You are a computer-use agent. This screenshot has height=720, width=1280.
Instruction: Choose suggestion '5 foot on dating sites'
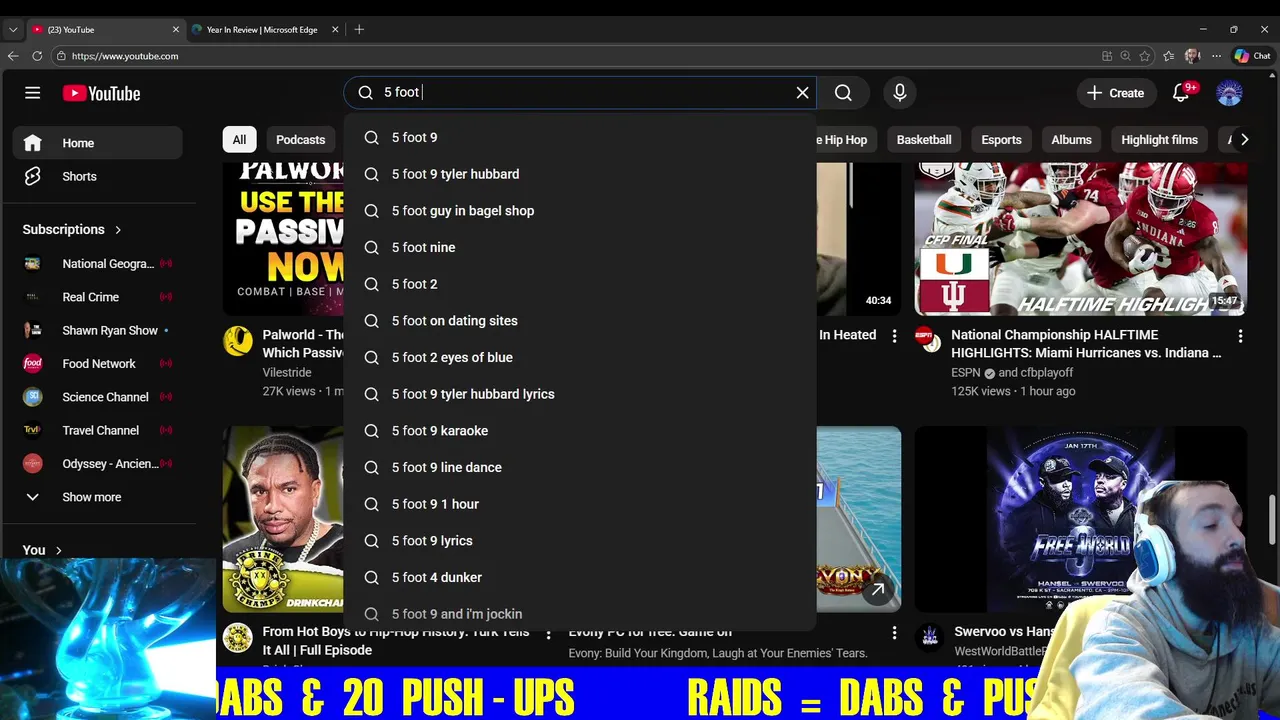(580, 321)
